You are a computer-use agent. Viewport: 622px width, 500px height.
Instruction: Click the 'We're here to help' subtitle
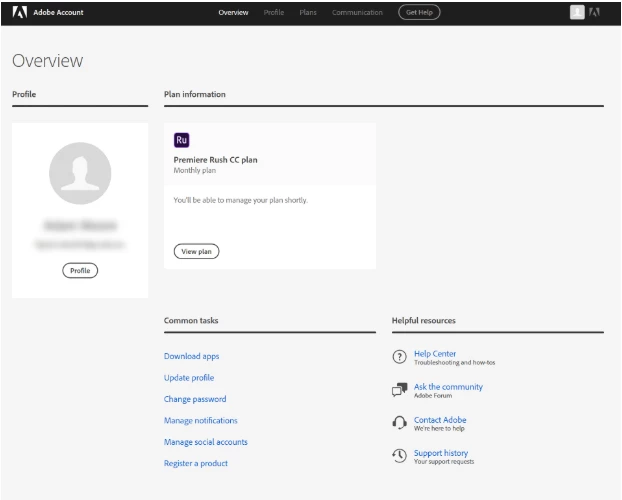pos(439,429)
